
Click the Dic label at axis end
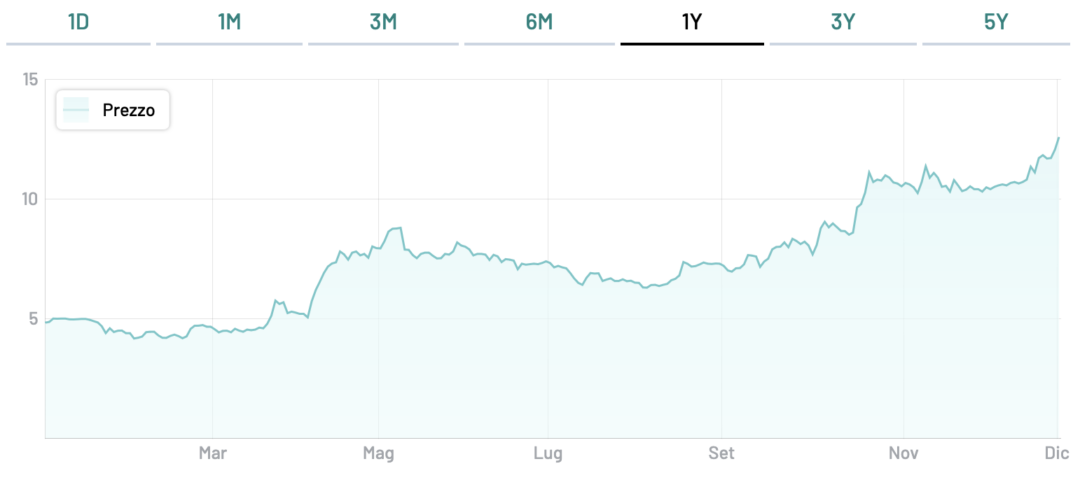point(1057,454)
